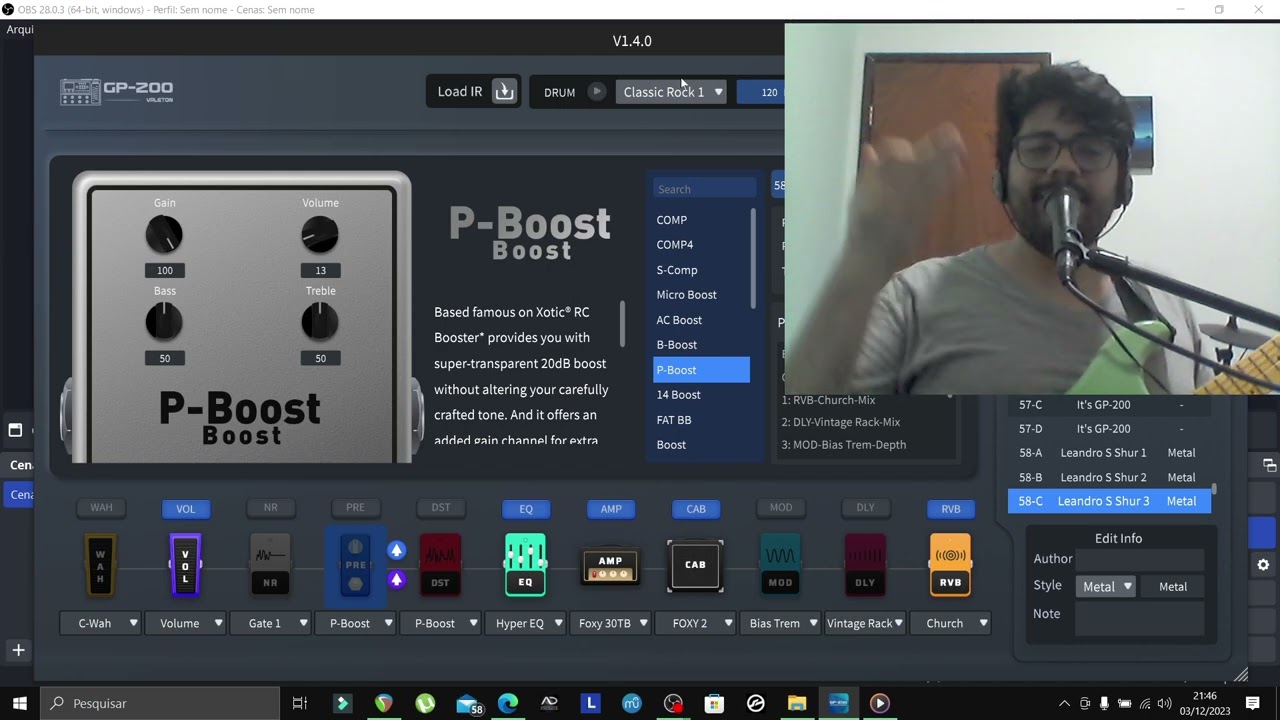Viewport: 1280px width, 720px height.
Task: Select the AMP head icon in the chain
Action: 610,565
